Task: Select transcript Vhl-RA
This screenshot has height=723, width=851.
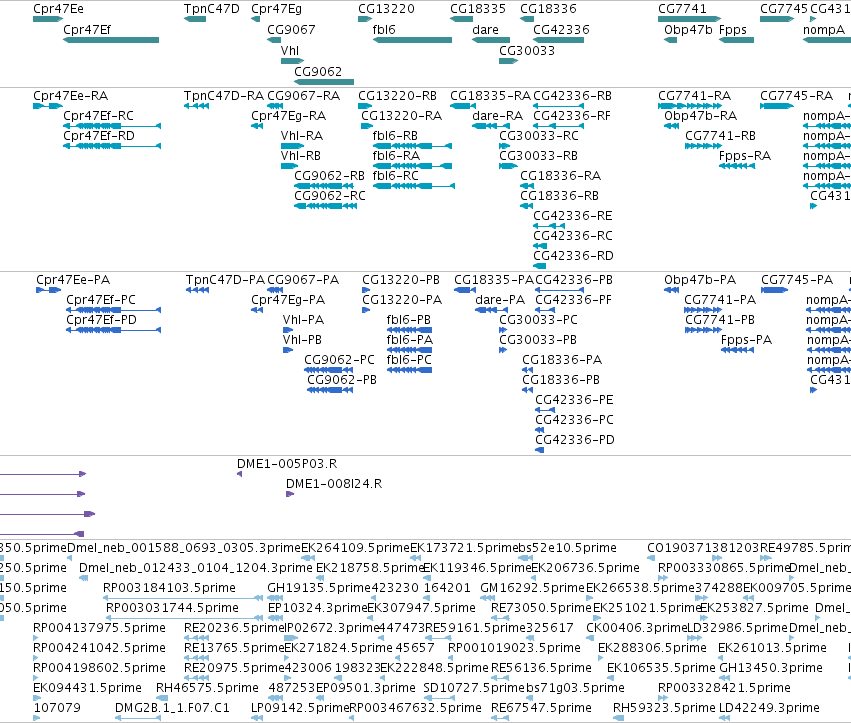Action: click(x=302, y=136)
